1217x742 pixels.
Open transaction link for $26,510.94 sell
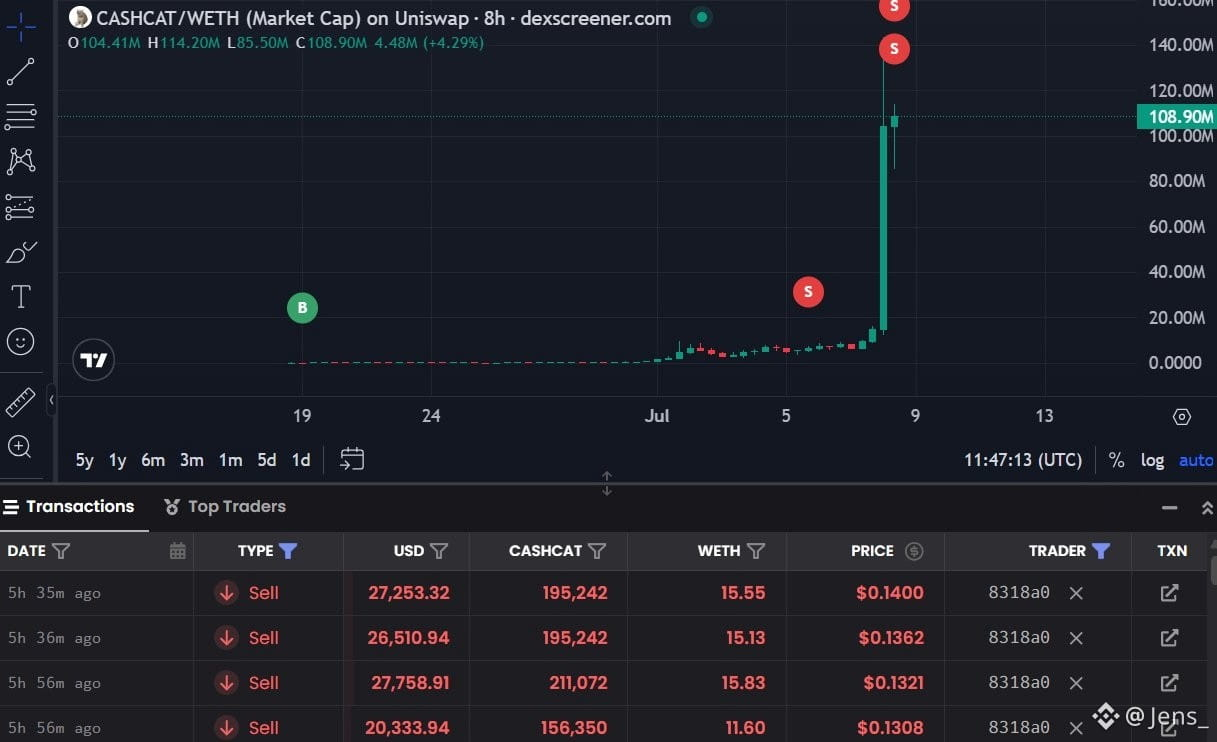pyautogui.click(x=1169, y=638)
